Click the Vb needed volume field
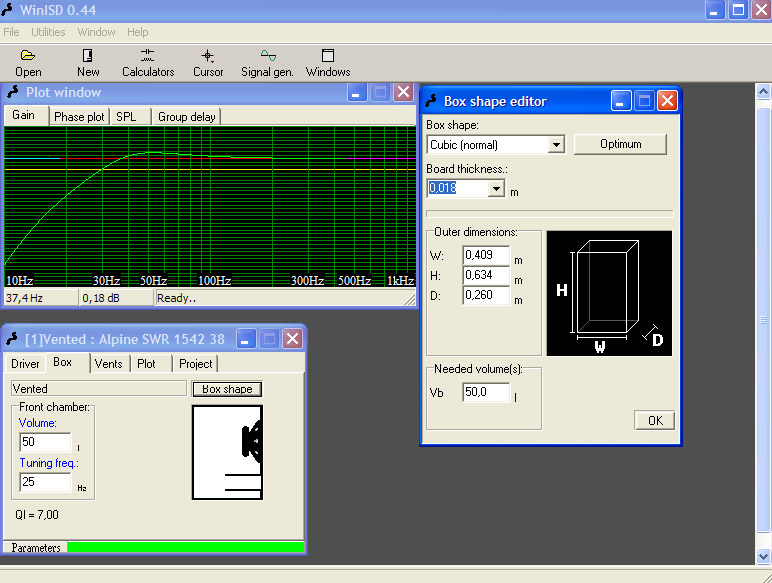Viewport: 772px width, 583px height. tap(486, 393)
